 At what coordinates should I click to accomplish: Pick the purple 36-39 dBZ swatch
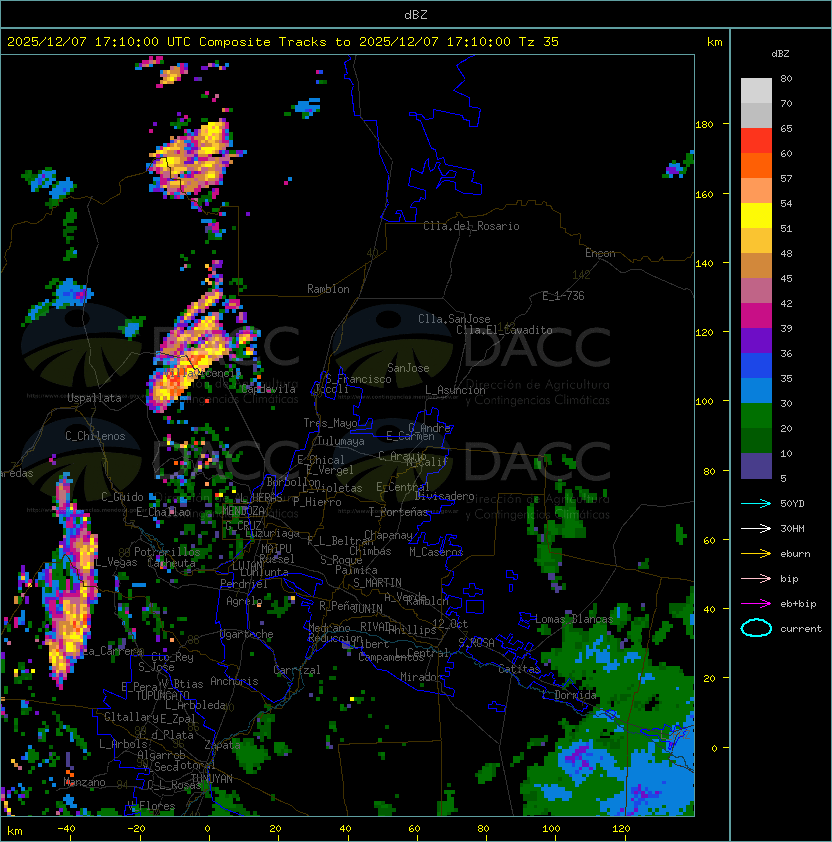[756, 340]
